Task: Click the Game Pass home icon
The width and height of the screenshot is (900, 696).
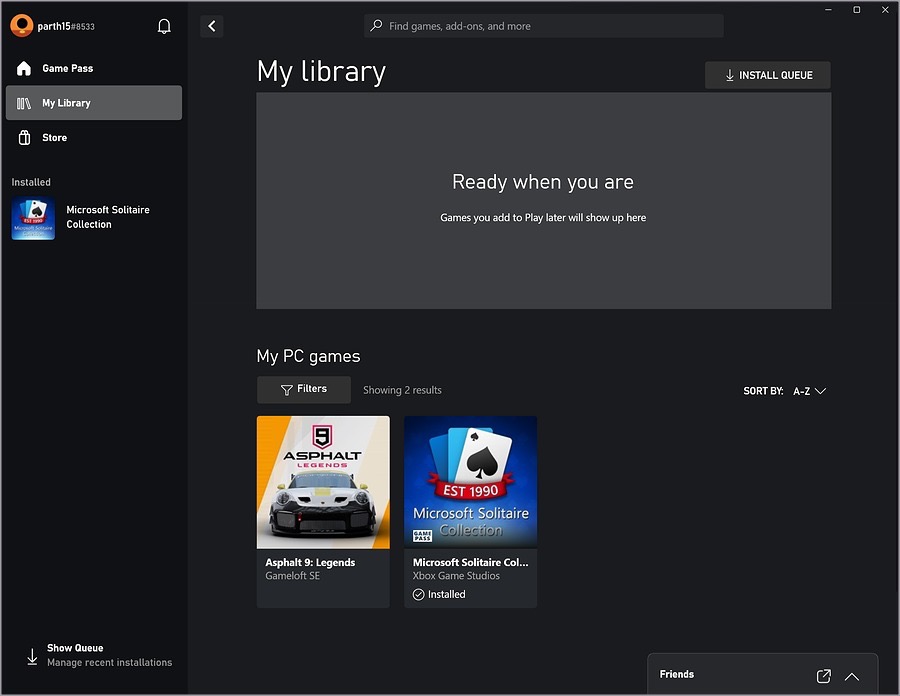Action: [24, 68]
